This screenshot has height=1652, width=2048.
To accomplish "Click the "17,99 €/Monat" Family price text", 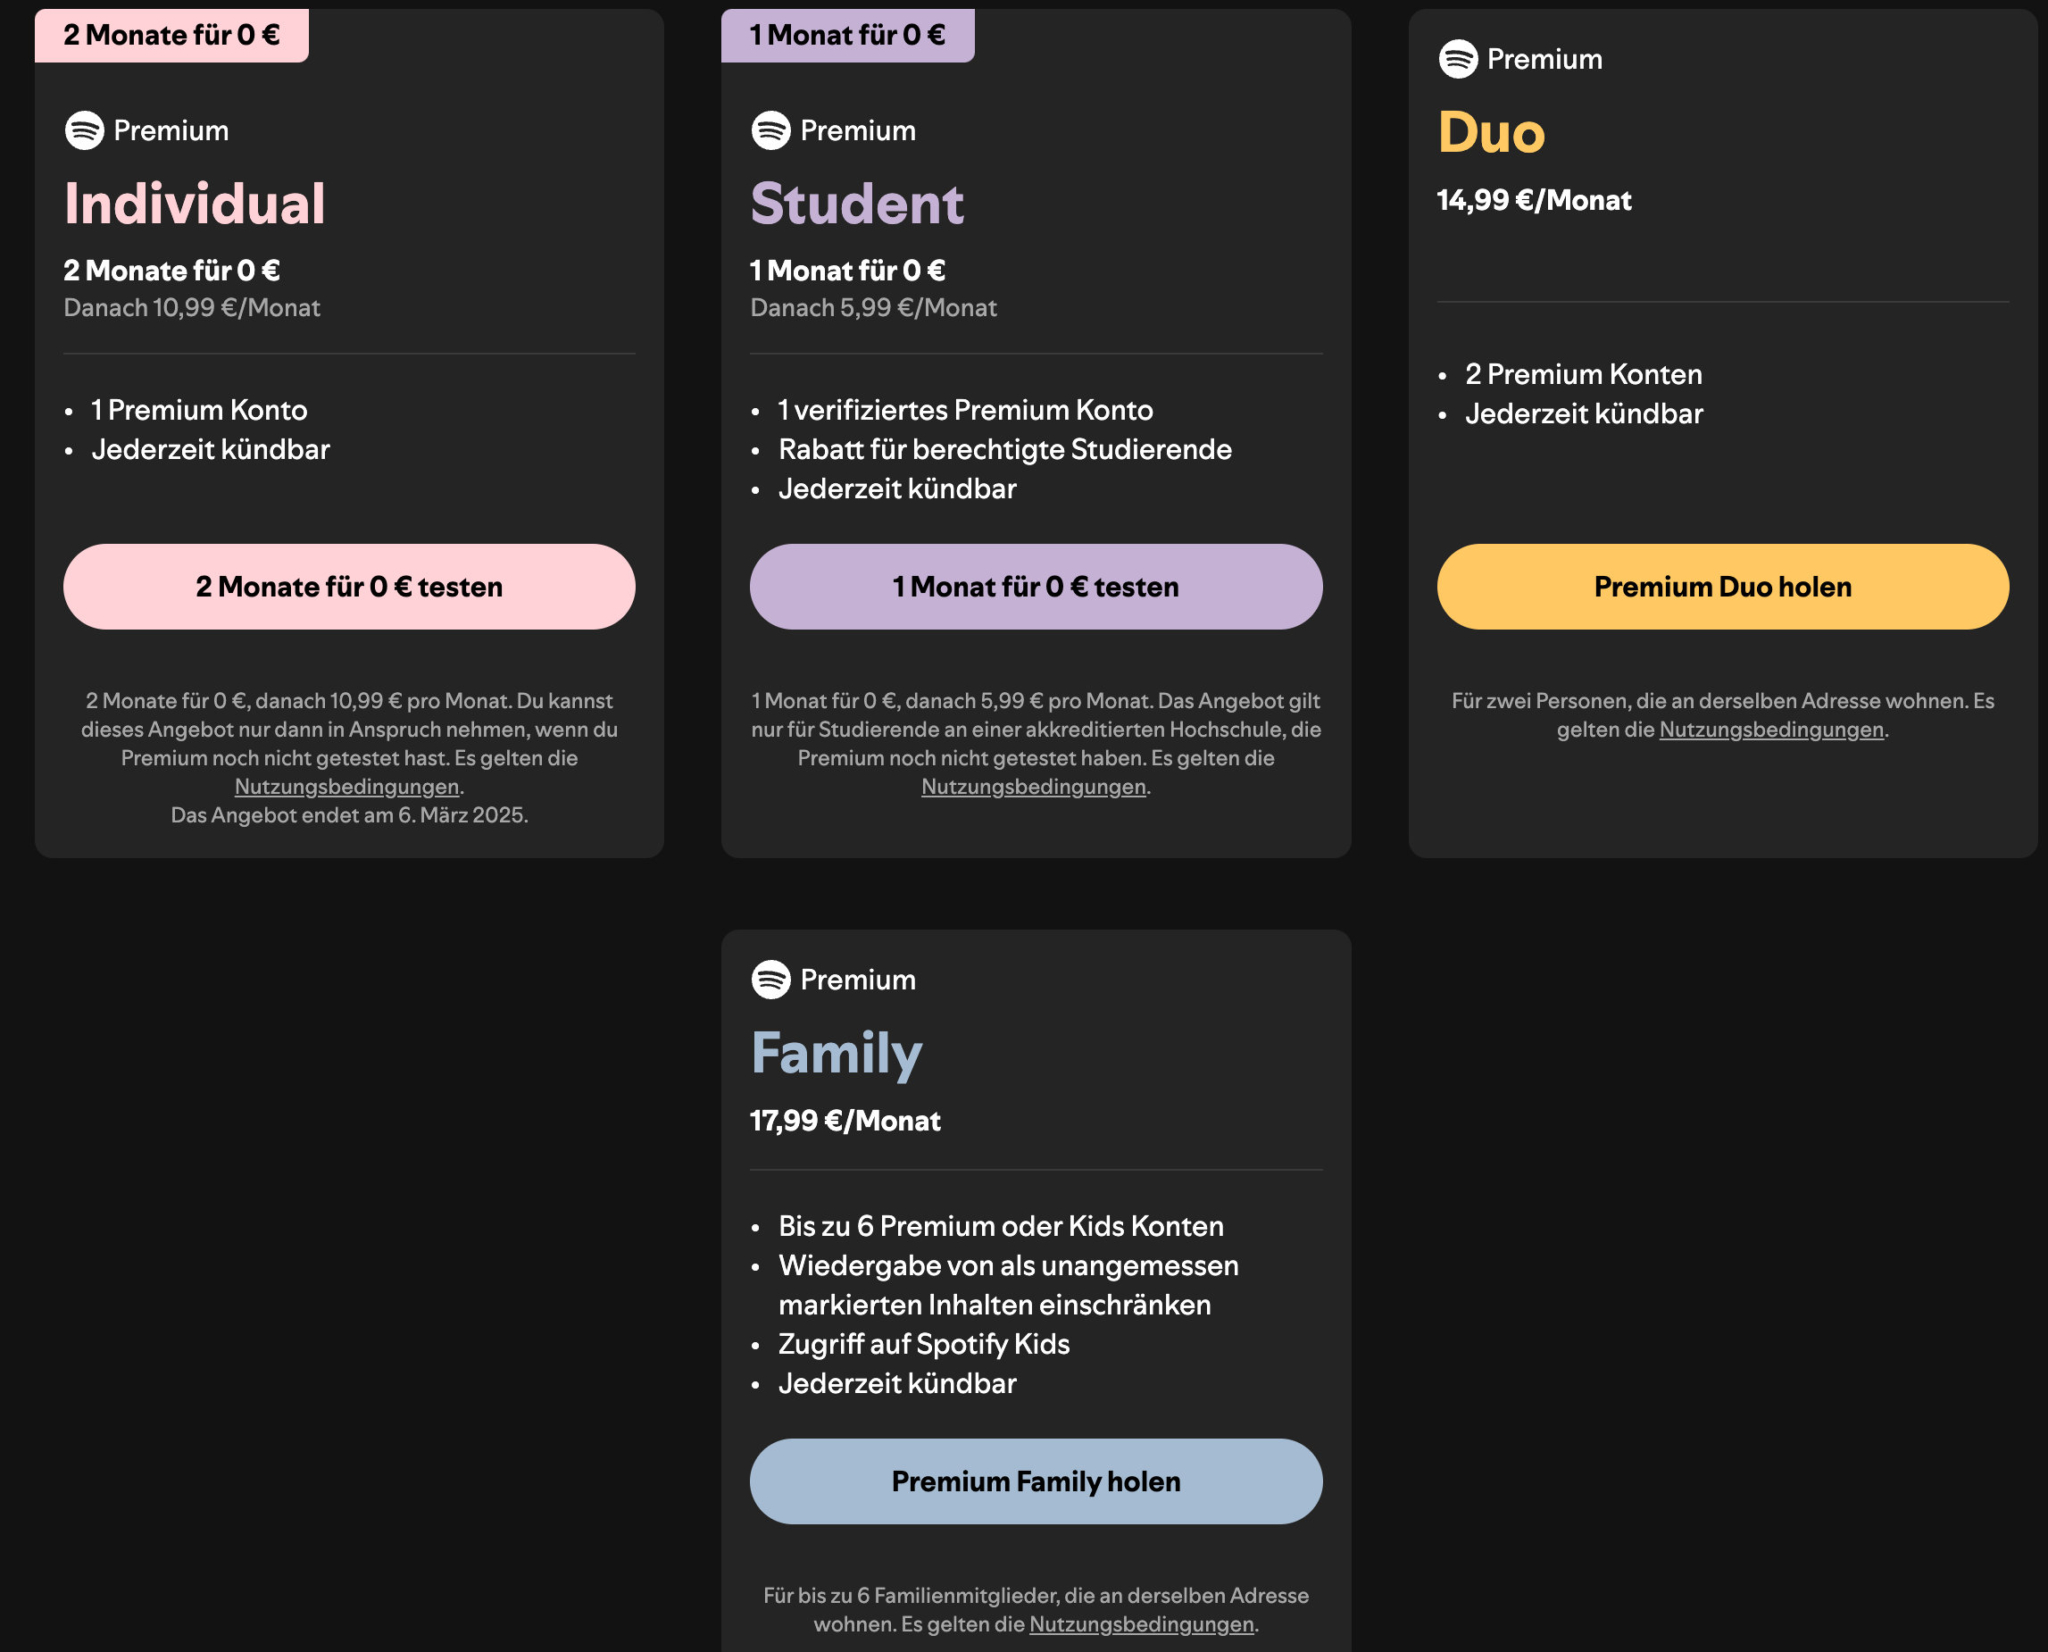I will point(845,1121).
